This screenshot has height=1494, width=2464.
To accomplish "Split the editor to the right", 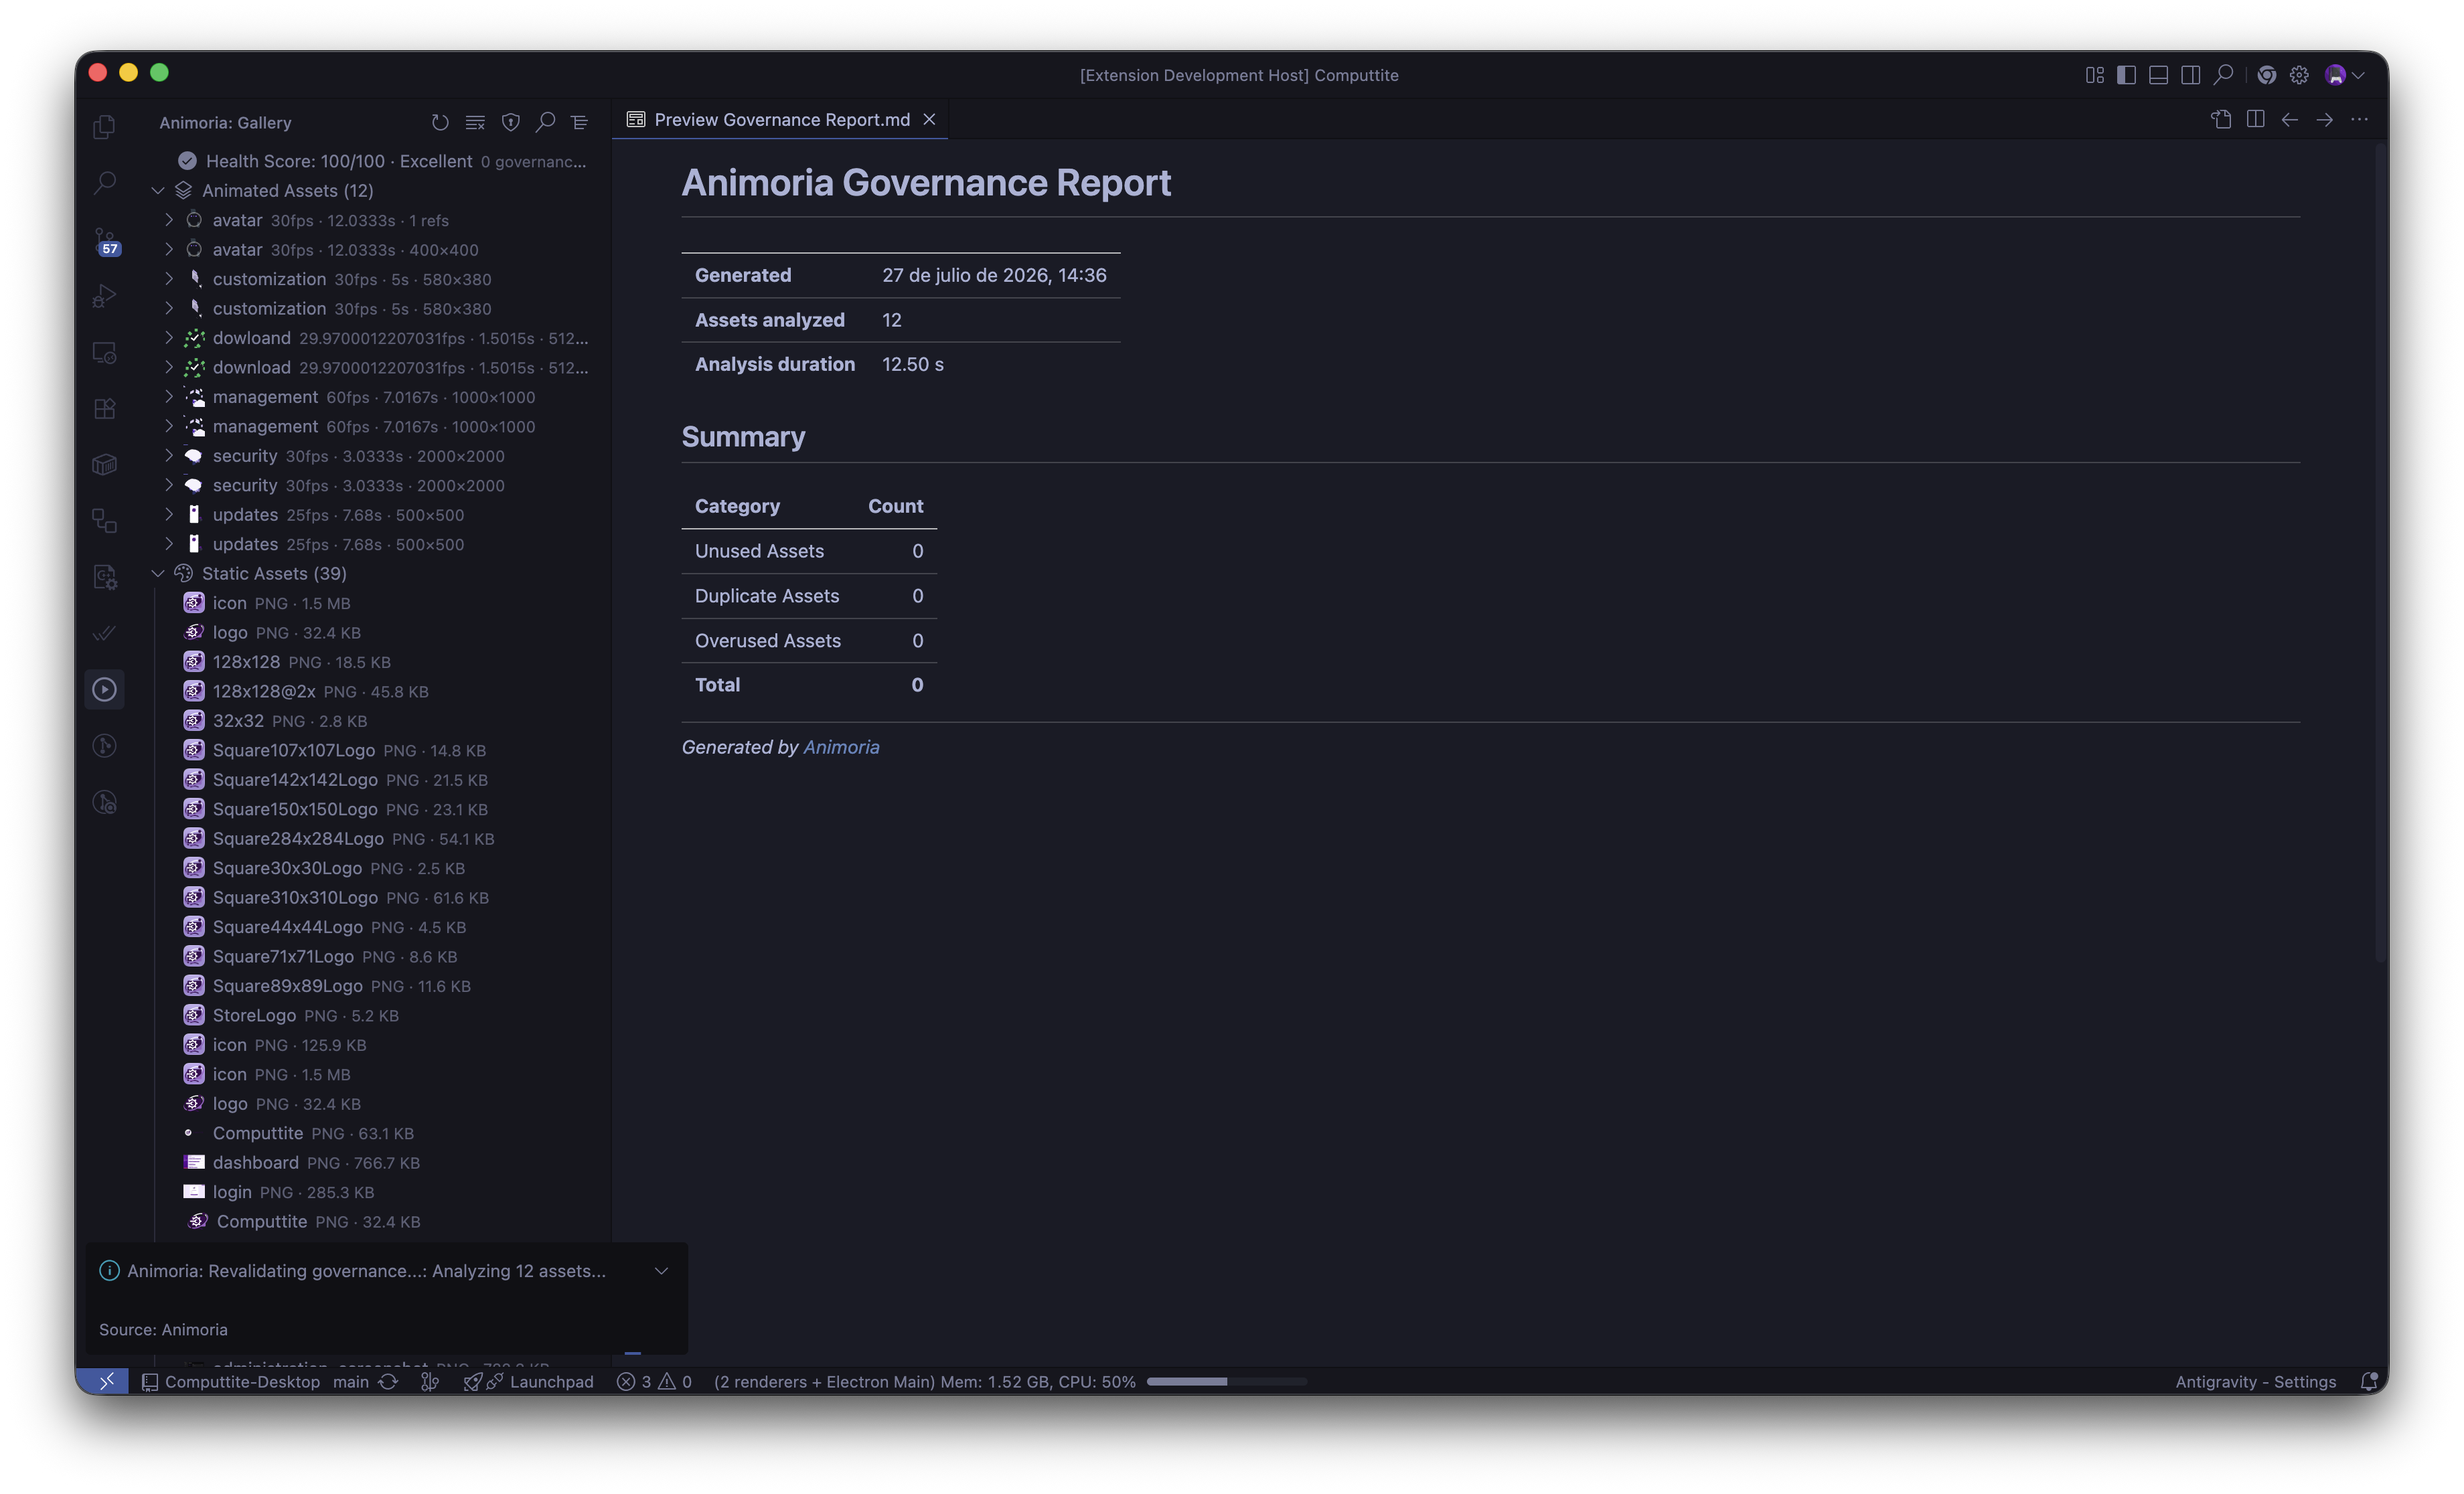I will coord(2255,119).
